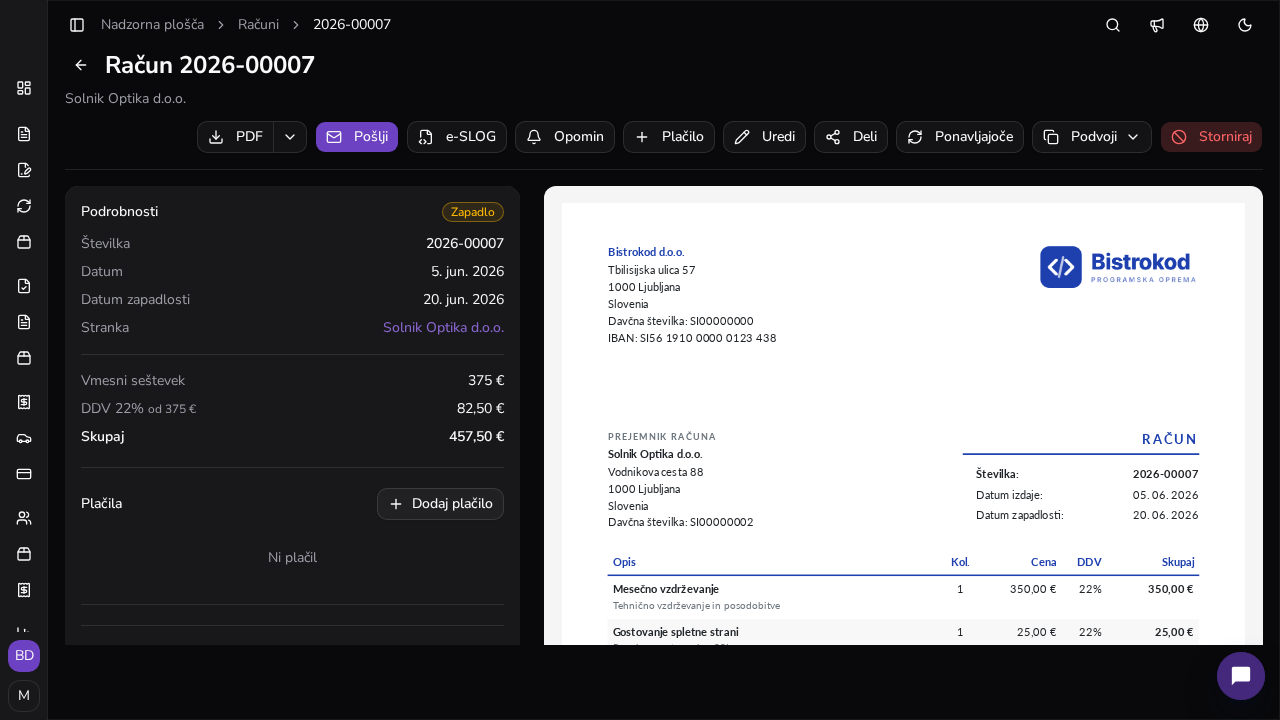
Task: Share the invoice via Deli
Action: tap(851, 137)
